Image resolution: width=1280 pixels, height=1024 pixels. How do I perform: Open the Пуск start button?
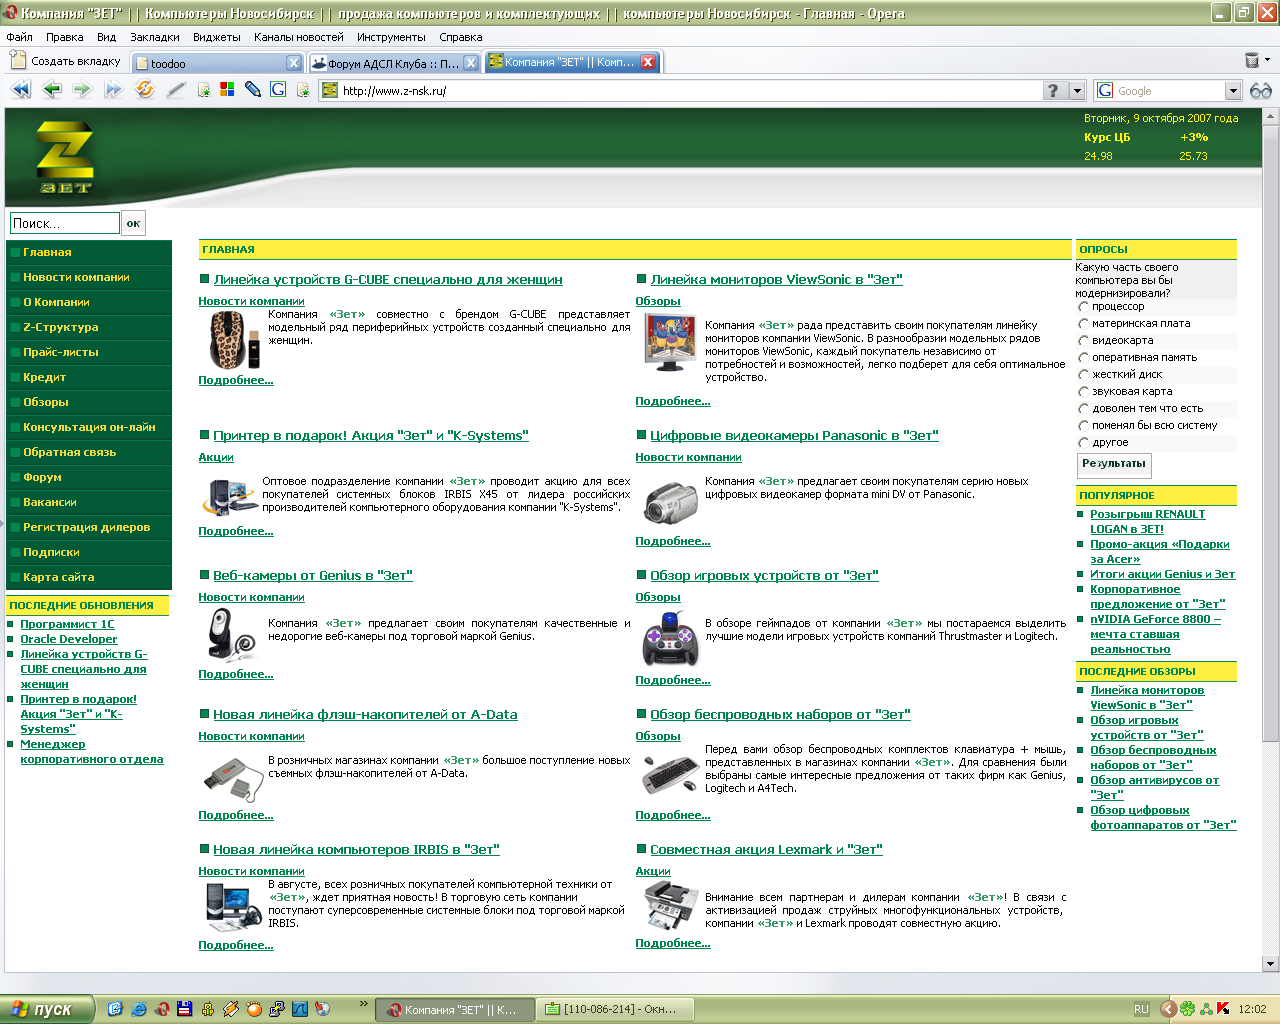click(x=47, y=1009)
